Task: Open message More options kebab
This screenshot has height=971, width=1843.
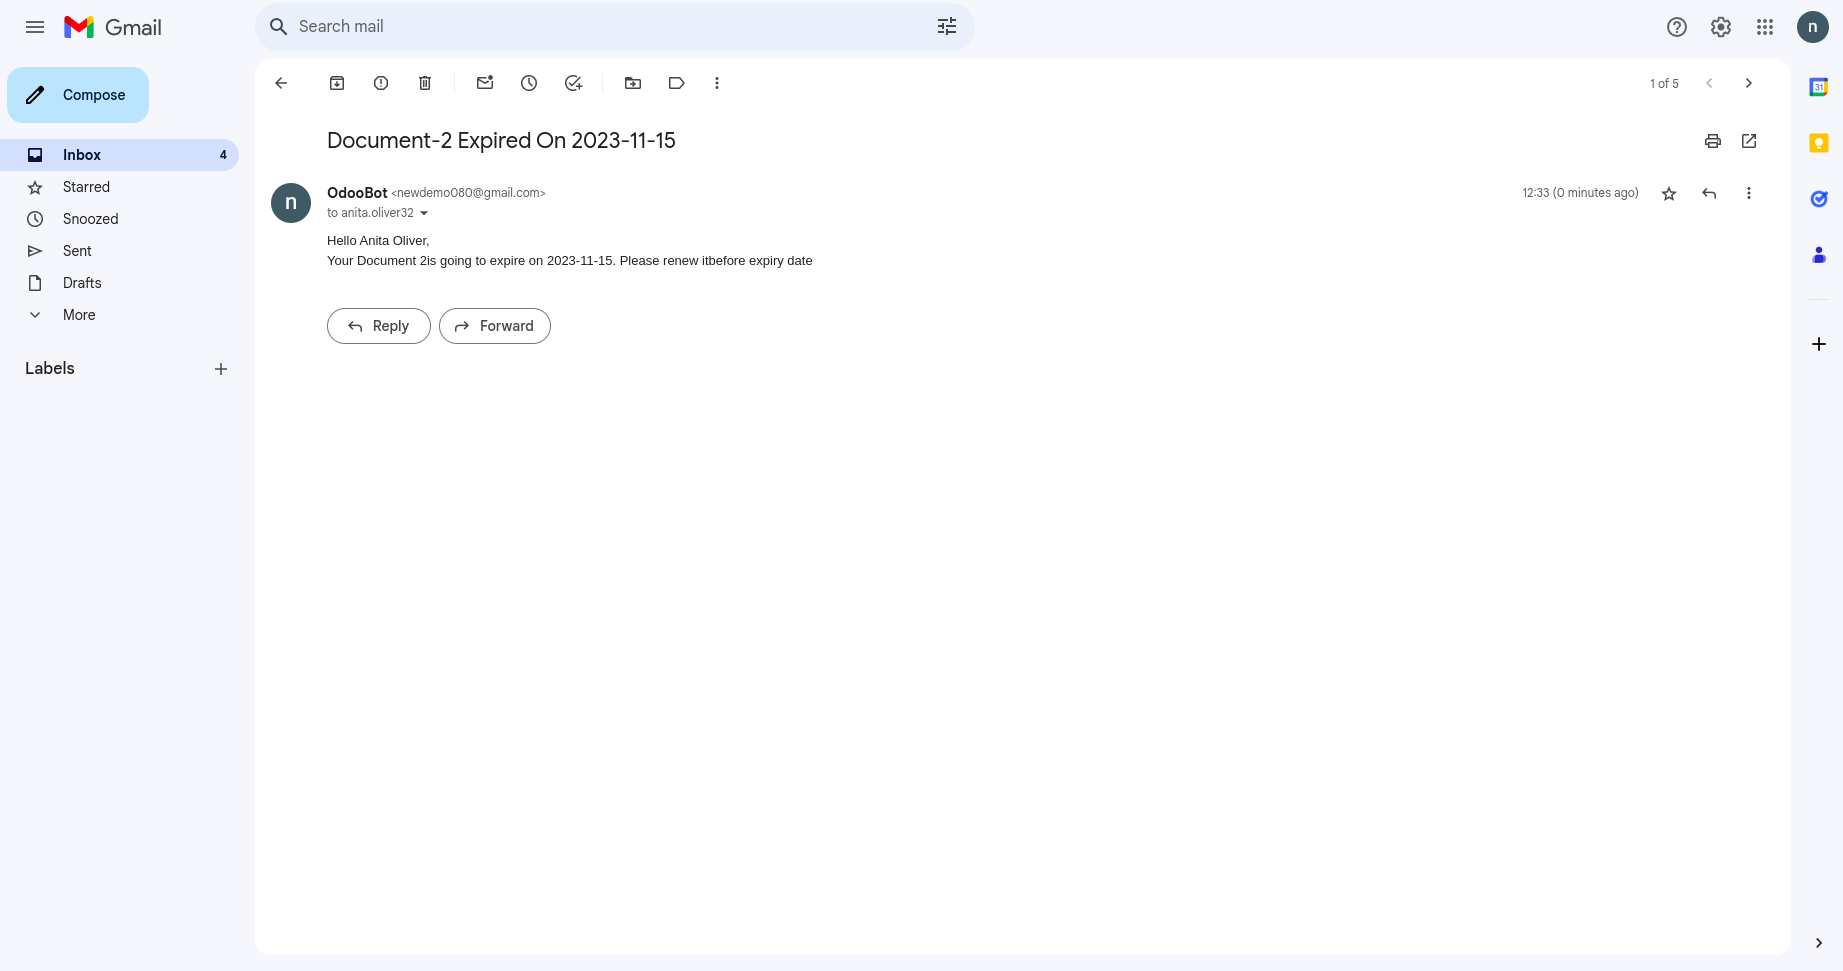Action: (1749, 193)
